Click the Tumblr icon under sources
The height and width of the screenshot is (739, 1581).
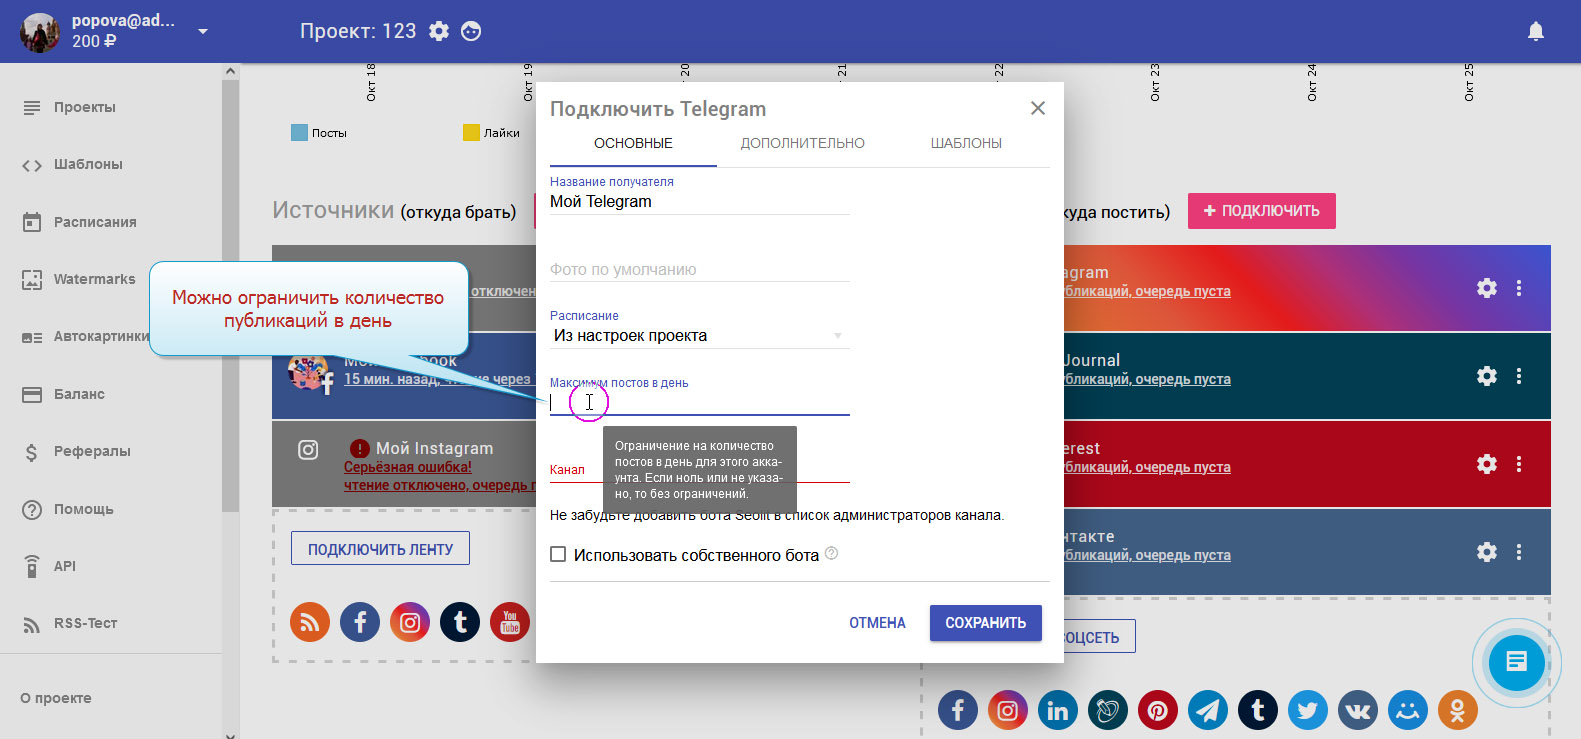click(460, 622)
